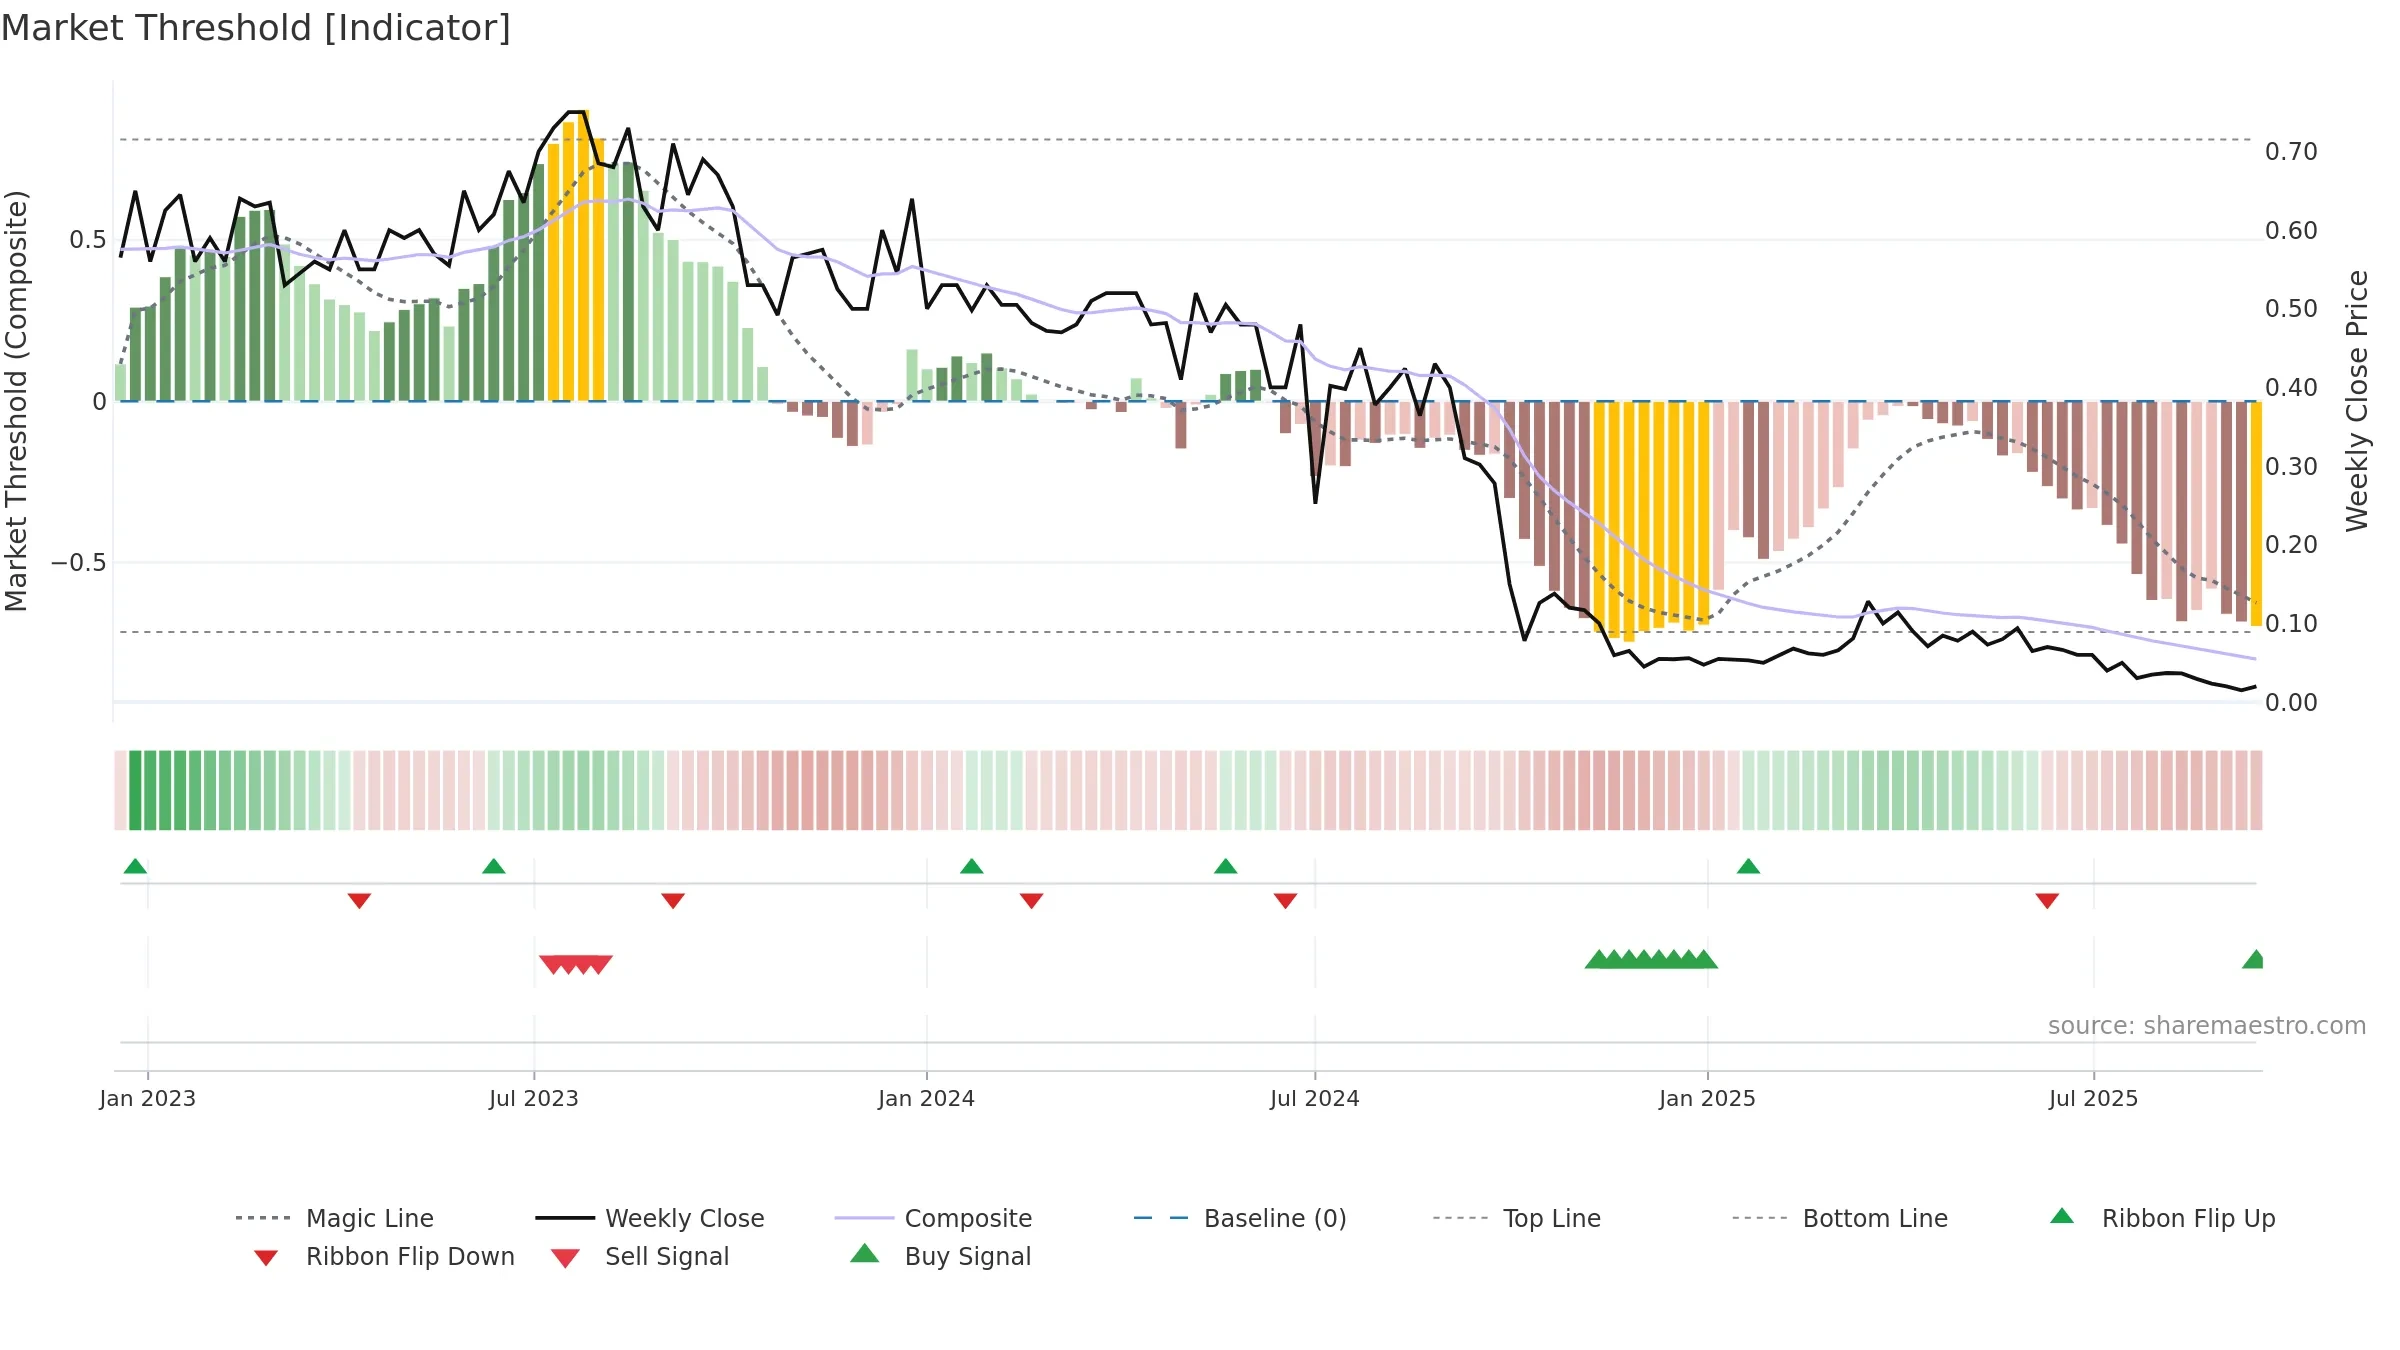Image resolution: width=2400 pixels, height=1350 pixels.
Task: Click the 0.10 price axis tick
Action: pos(2291,624)
